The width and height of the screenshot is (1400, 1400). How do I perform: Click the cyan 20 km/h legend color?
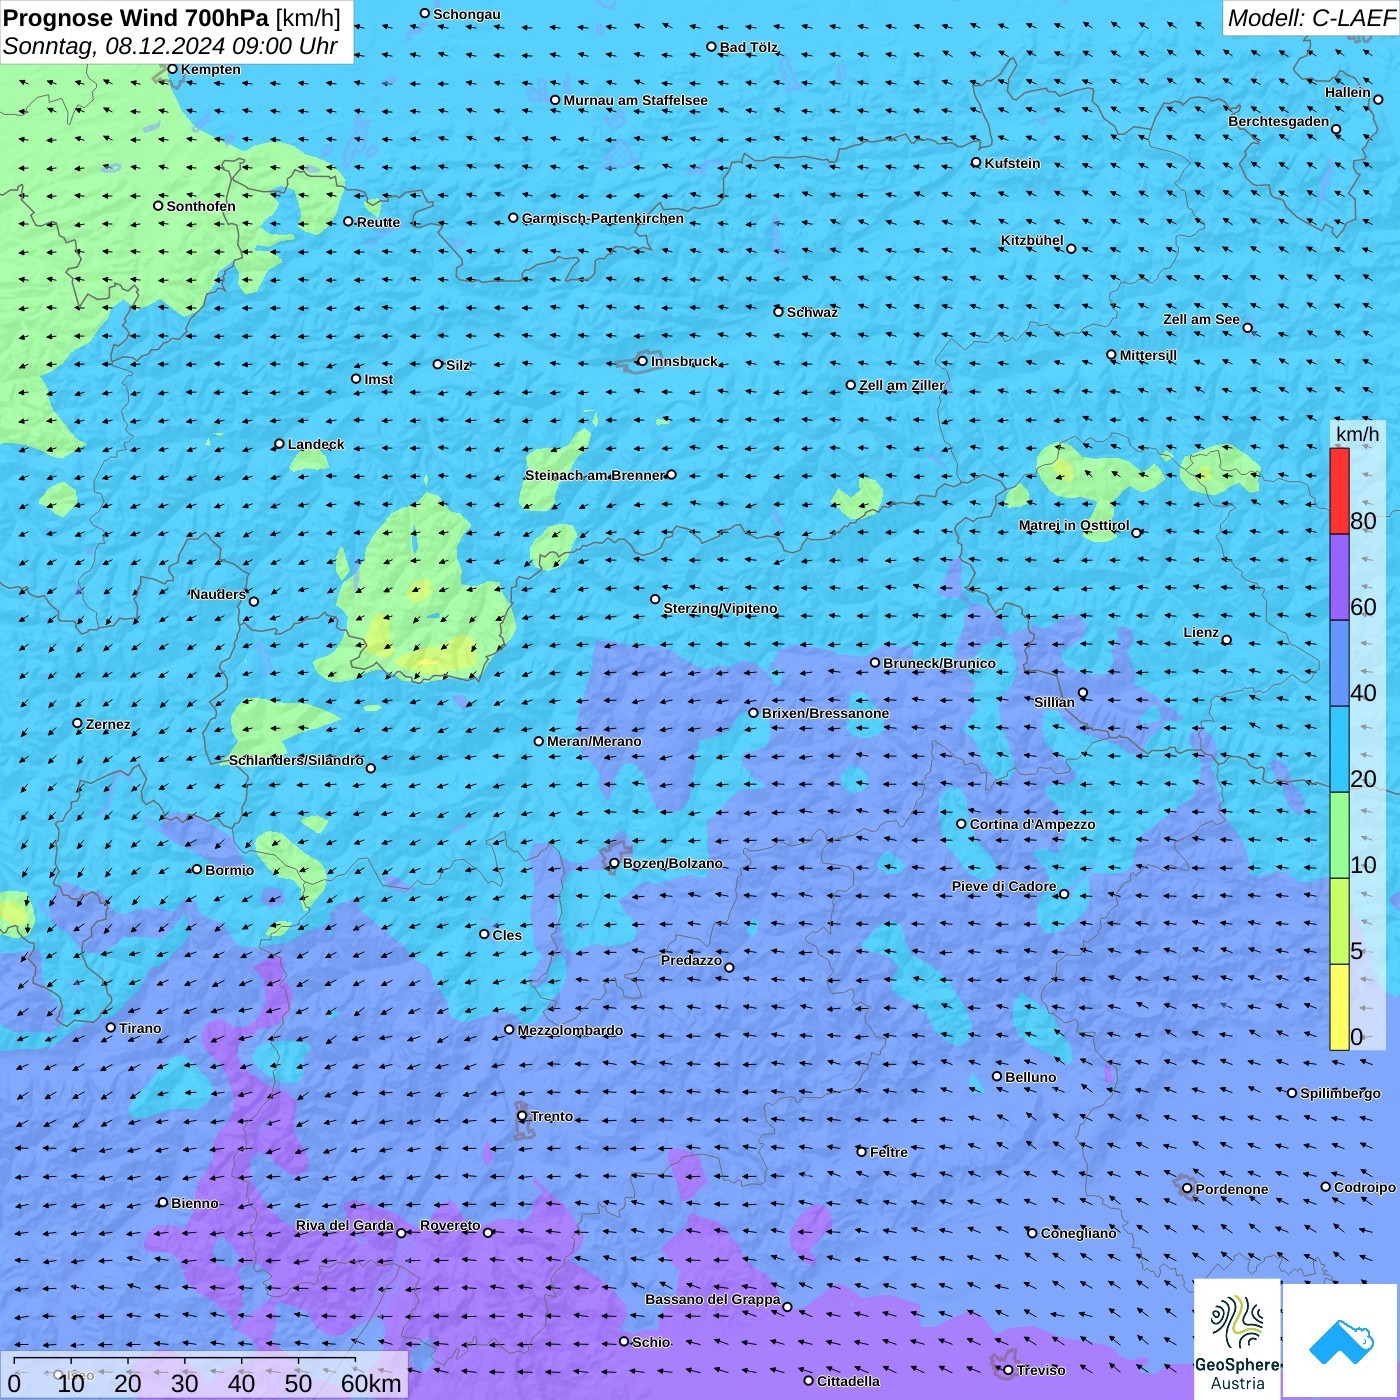pyautogui.click(x=1339, y=749)
